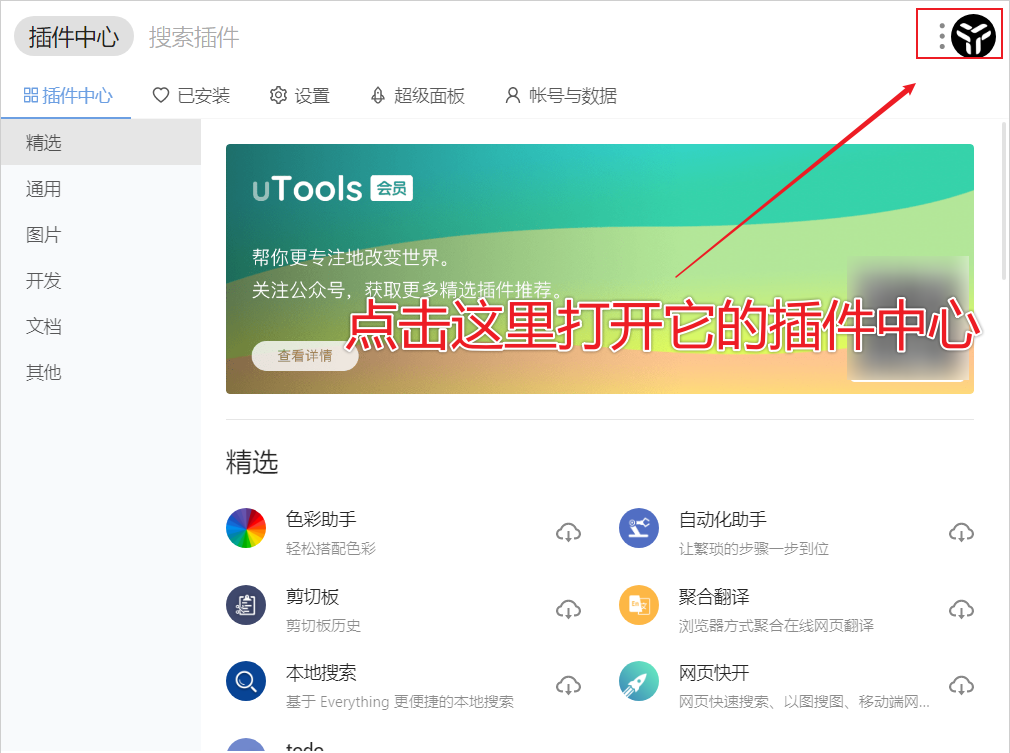
Task: Download the 网页快开 plugin
Action: pyautogui.click(x=961, y=685)
